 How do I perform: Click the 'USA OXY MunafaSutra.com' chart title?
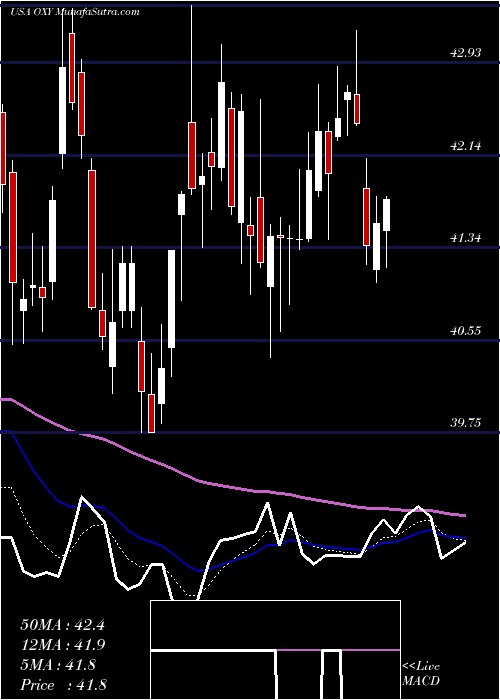[75, 12]
